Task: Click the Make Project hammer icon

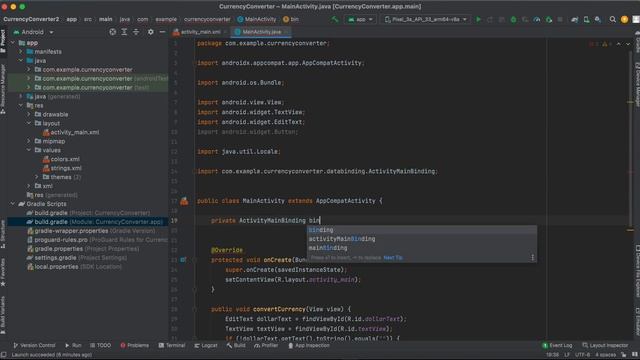Action: (x=335, y=19)
